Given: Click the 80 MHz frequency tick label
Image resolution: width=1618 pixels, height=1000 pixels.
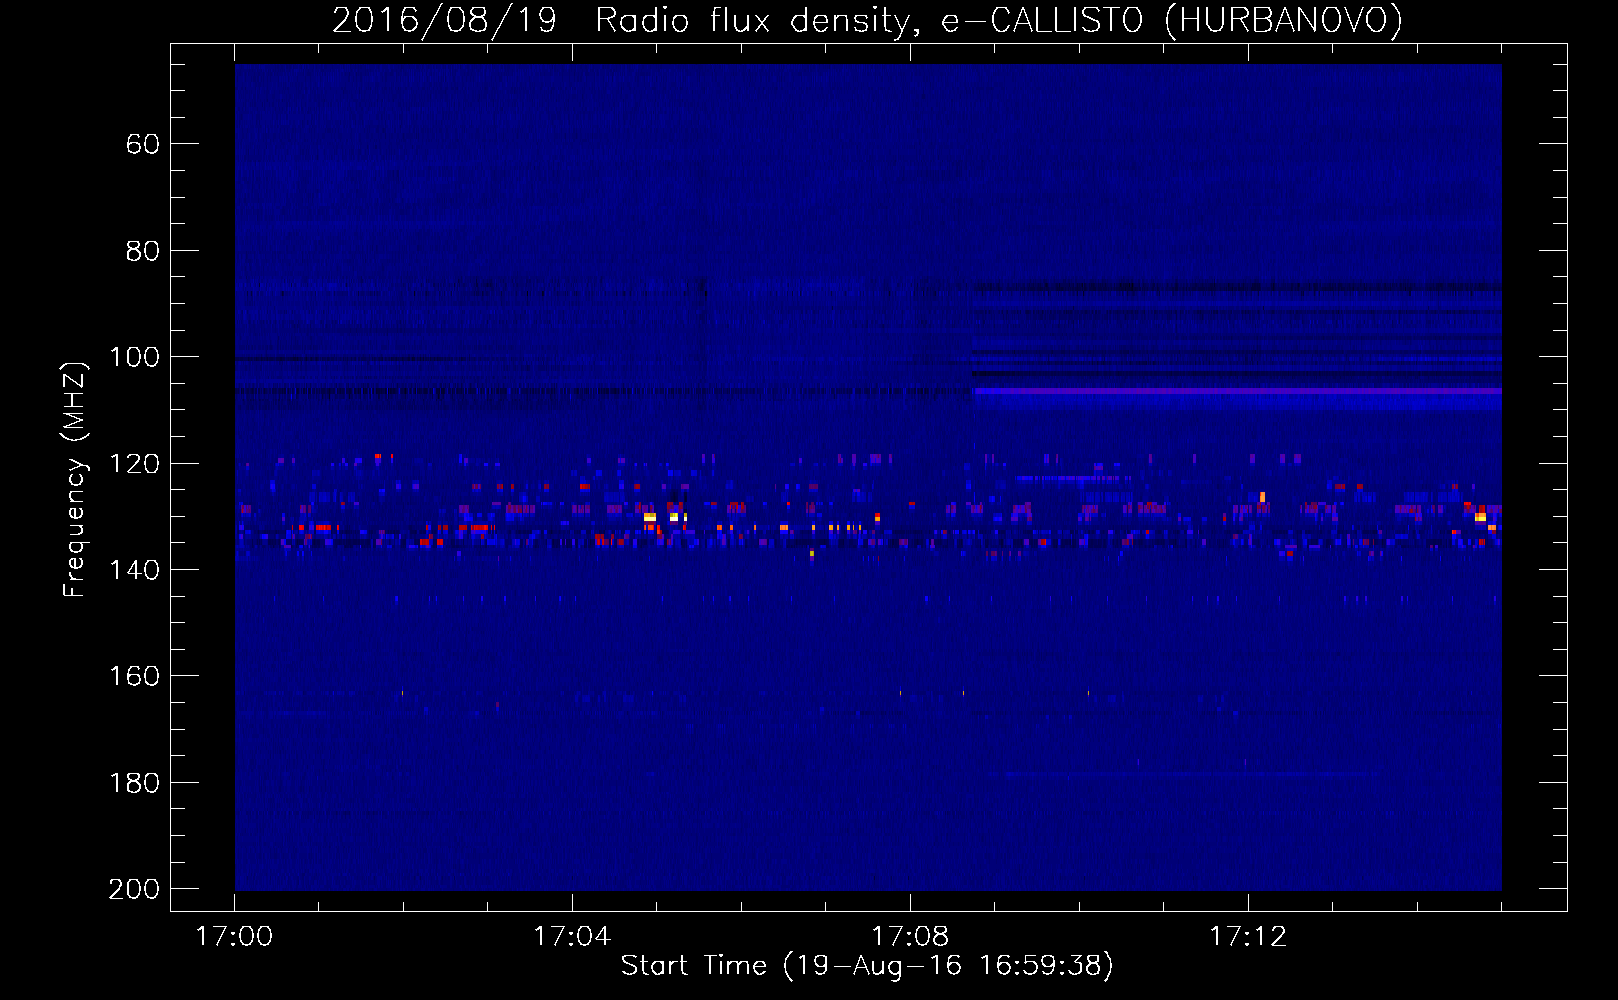Looking at the screenshot, I should coord(142,251).
